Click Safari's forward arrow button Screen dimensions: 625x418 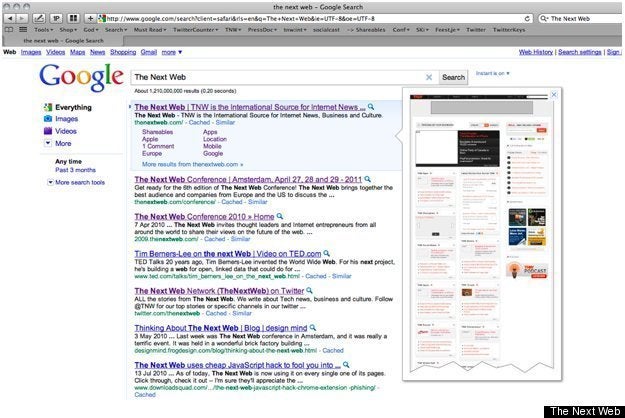pyautogui.click(x=22, y=18)
